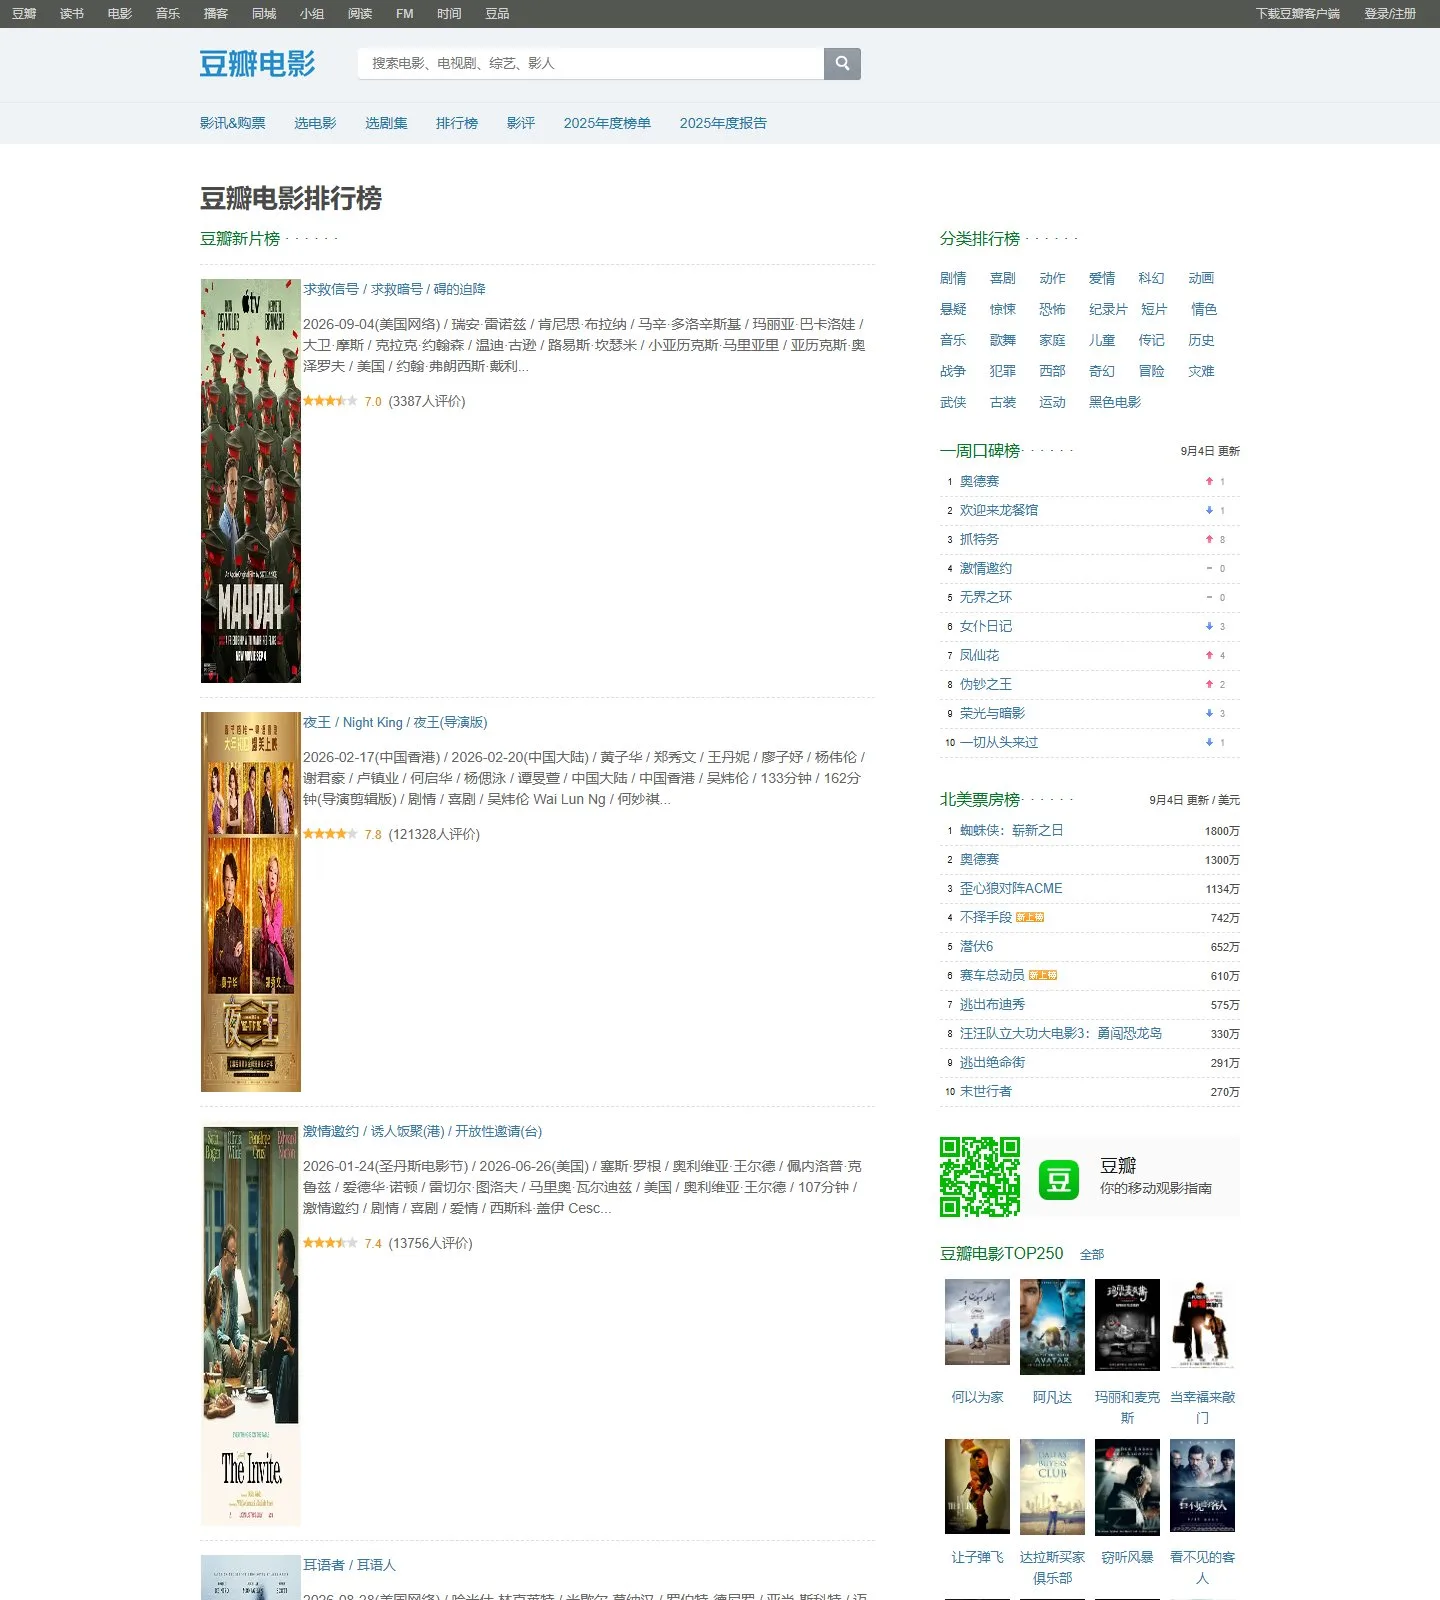
Task: Go to 选电影 navigation tab
Action: 315,123
